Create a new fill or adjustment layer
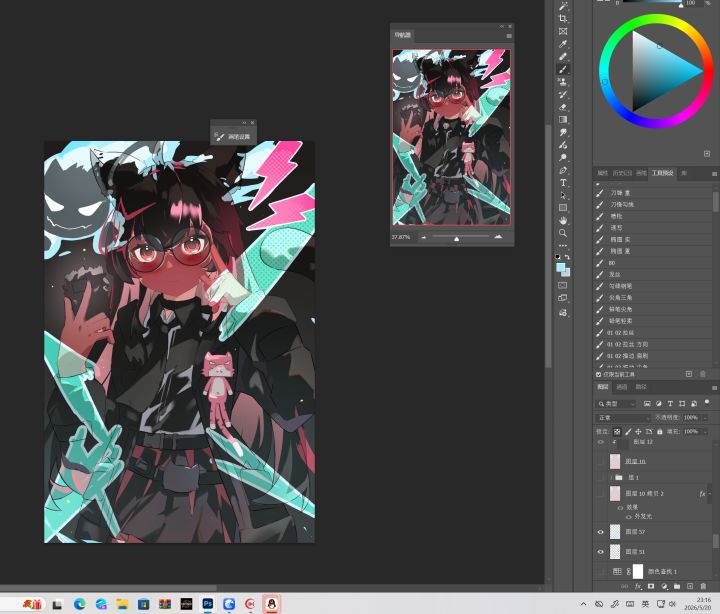The width and height of the screenshot is (720, 614). (x=664, y=586)
